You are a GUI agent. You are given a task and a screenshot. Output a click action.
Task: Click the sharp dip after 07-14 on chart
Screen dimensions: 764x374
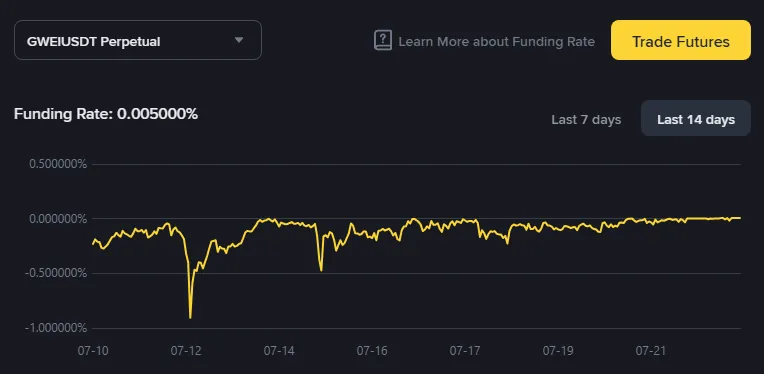321,269
